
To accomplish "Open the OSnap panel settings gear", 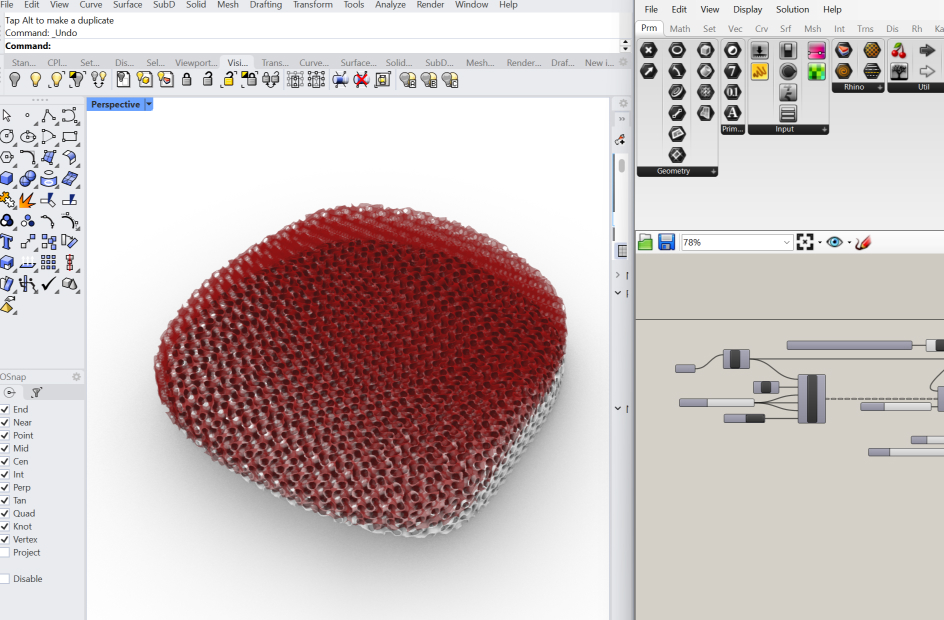I will pyautogui.click(x=76, y=376).
